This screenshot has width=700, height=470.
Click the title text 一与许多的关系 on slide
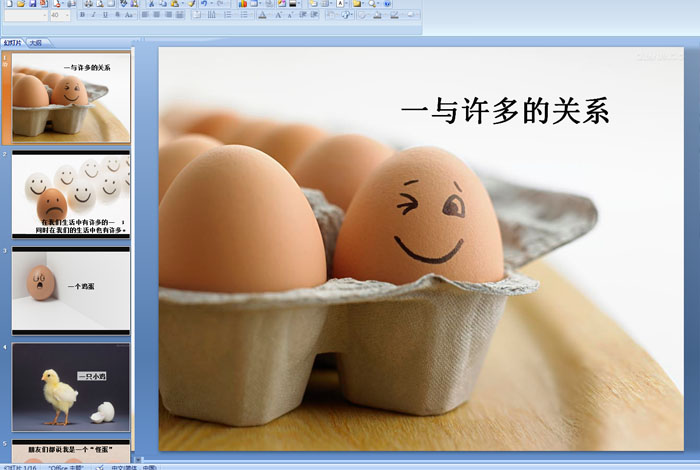pyautogui.click(x=505, y=111)
